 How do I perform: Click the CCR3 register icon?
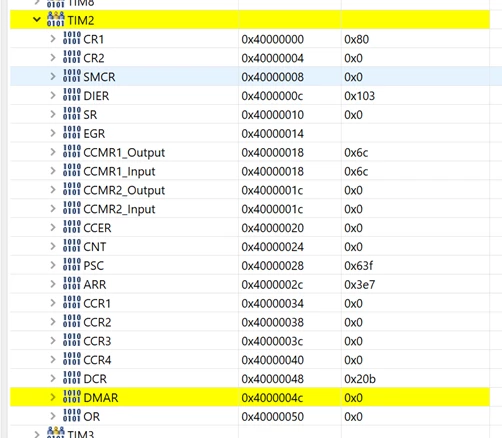click(72, 340)
